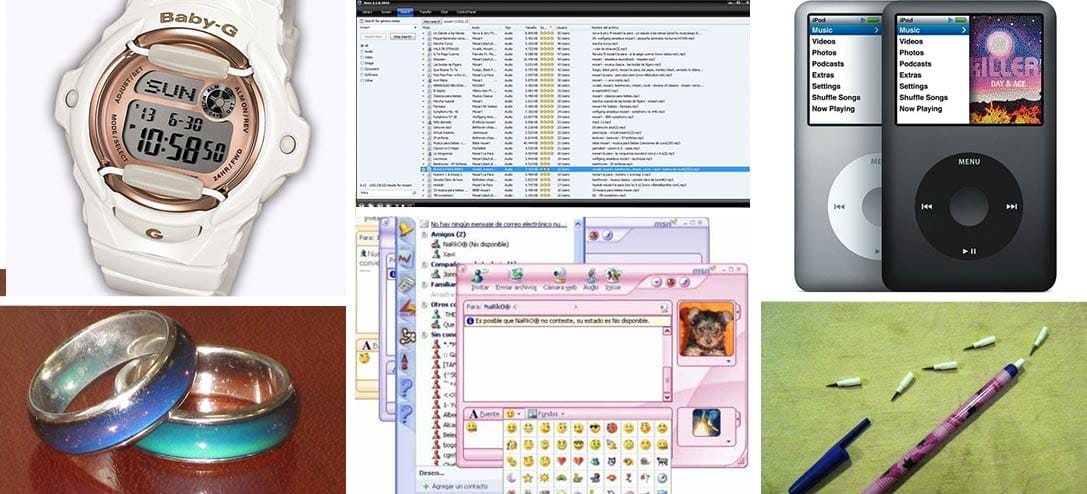This screenshot has width=1087, height=494.
Task: Select the Audio radio button in Ares search
Action: tap(360, 51)
